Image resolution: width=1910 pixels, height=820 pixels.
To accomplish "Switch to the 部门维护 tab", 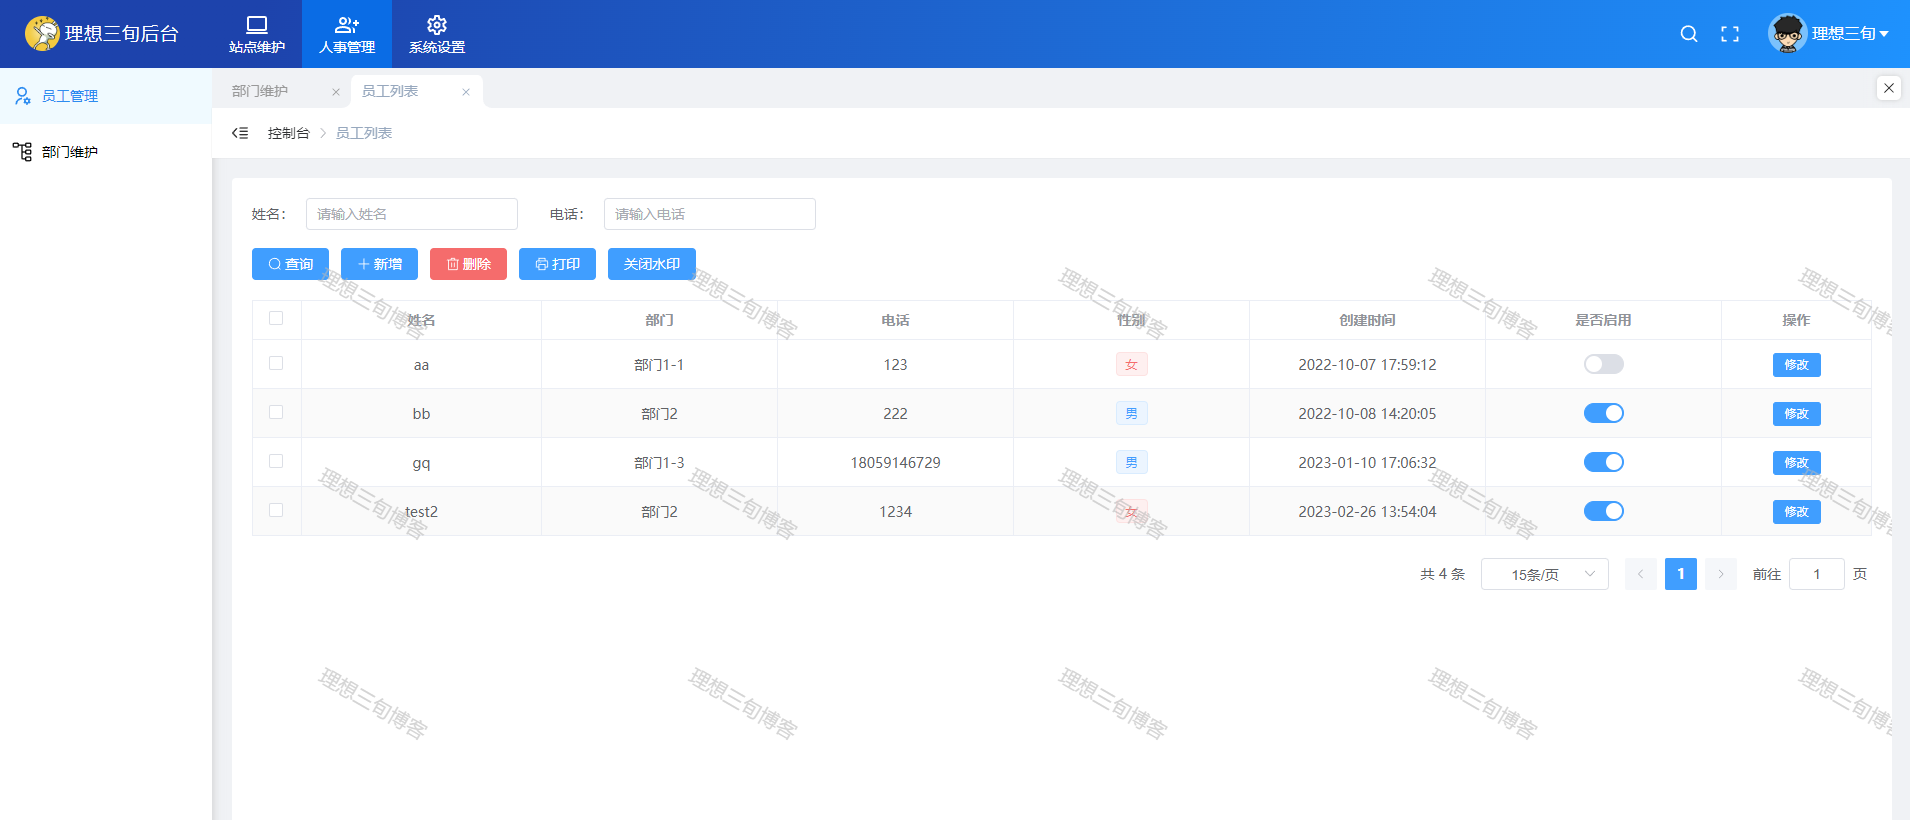I will tap(261, 91).
